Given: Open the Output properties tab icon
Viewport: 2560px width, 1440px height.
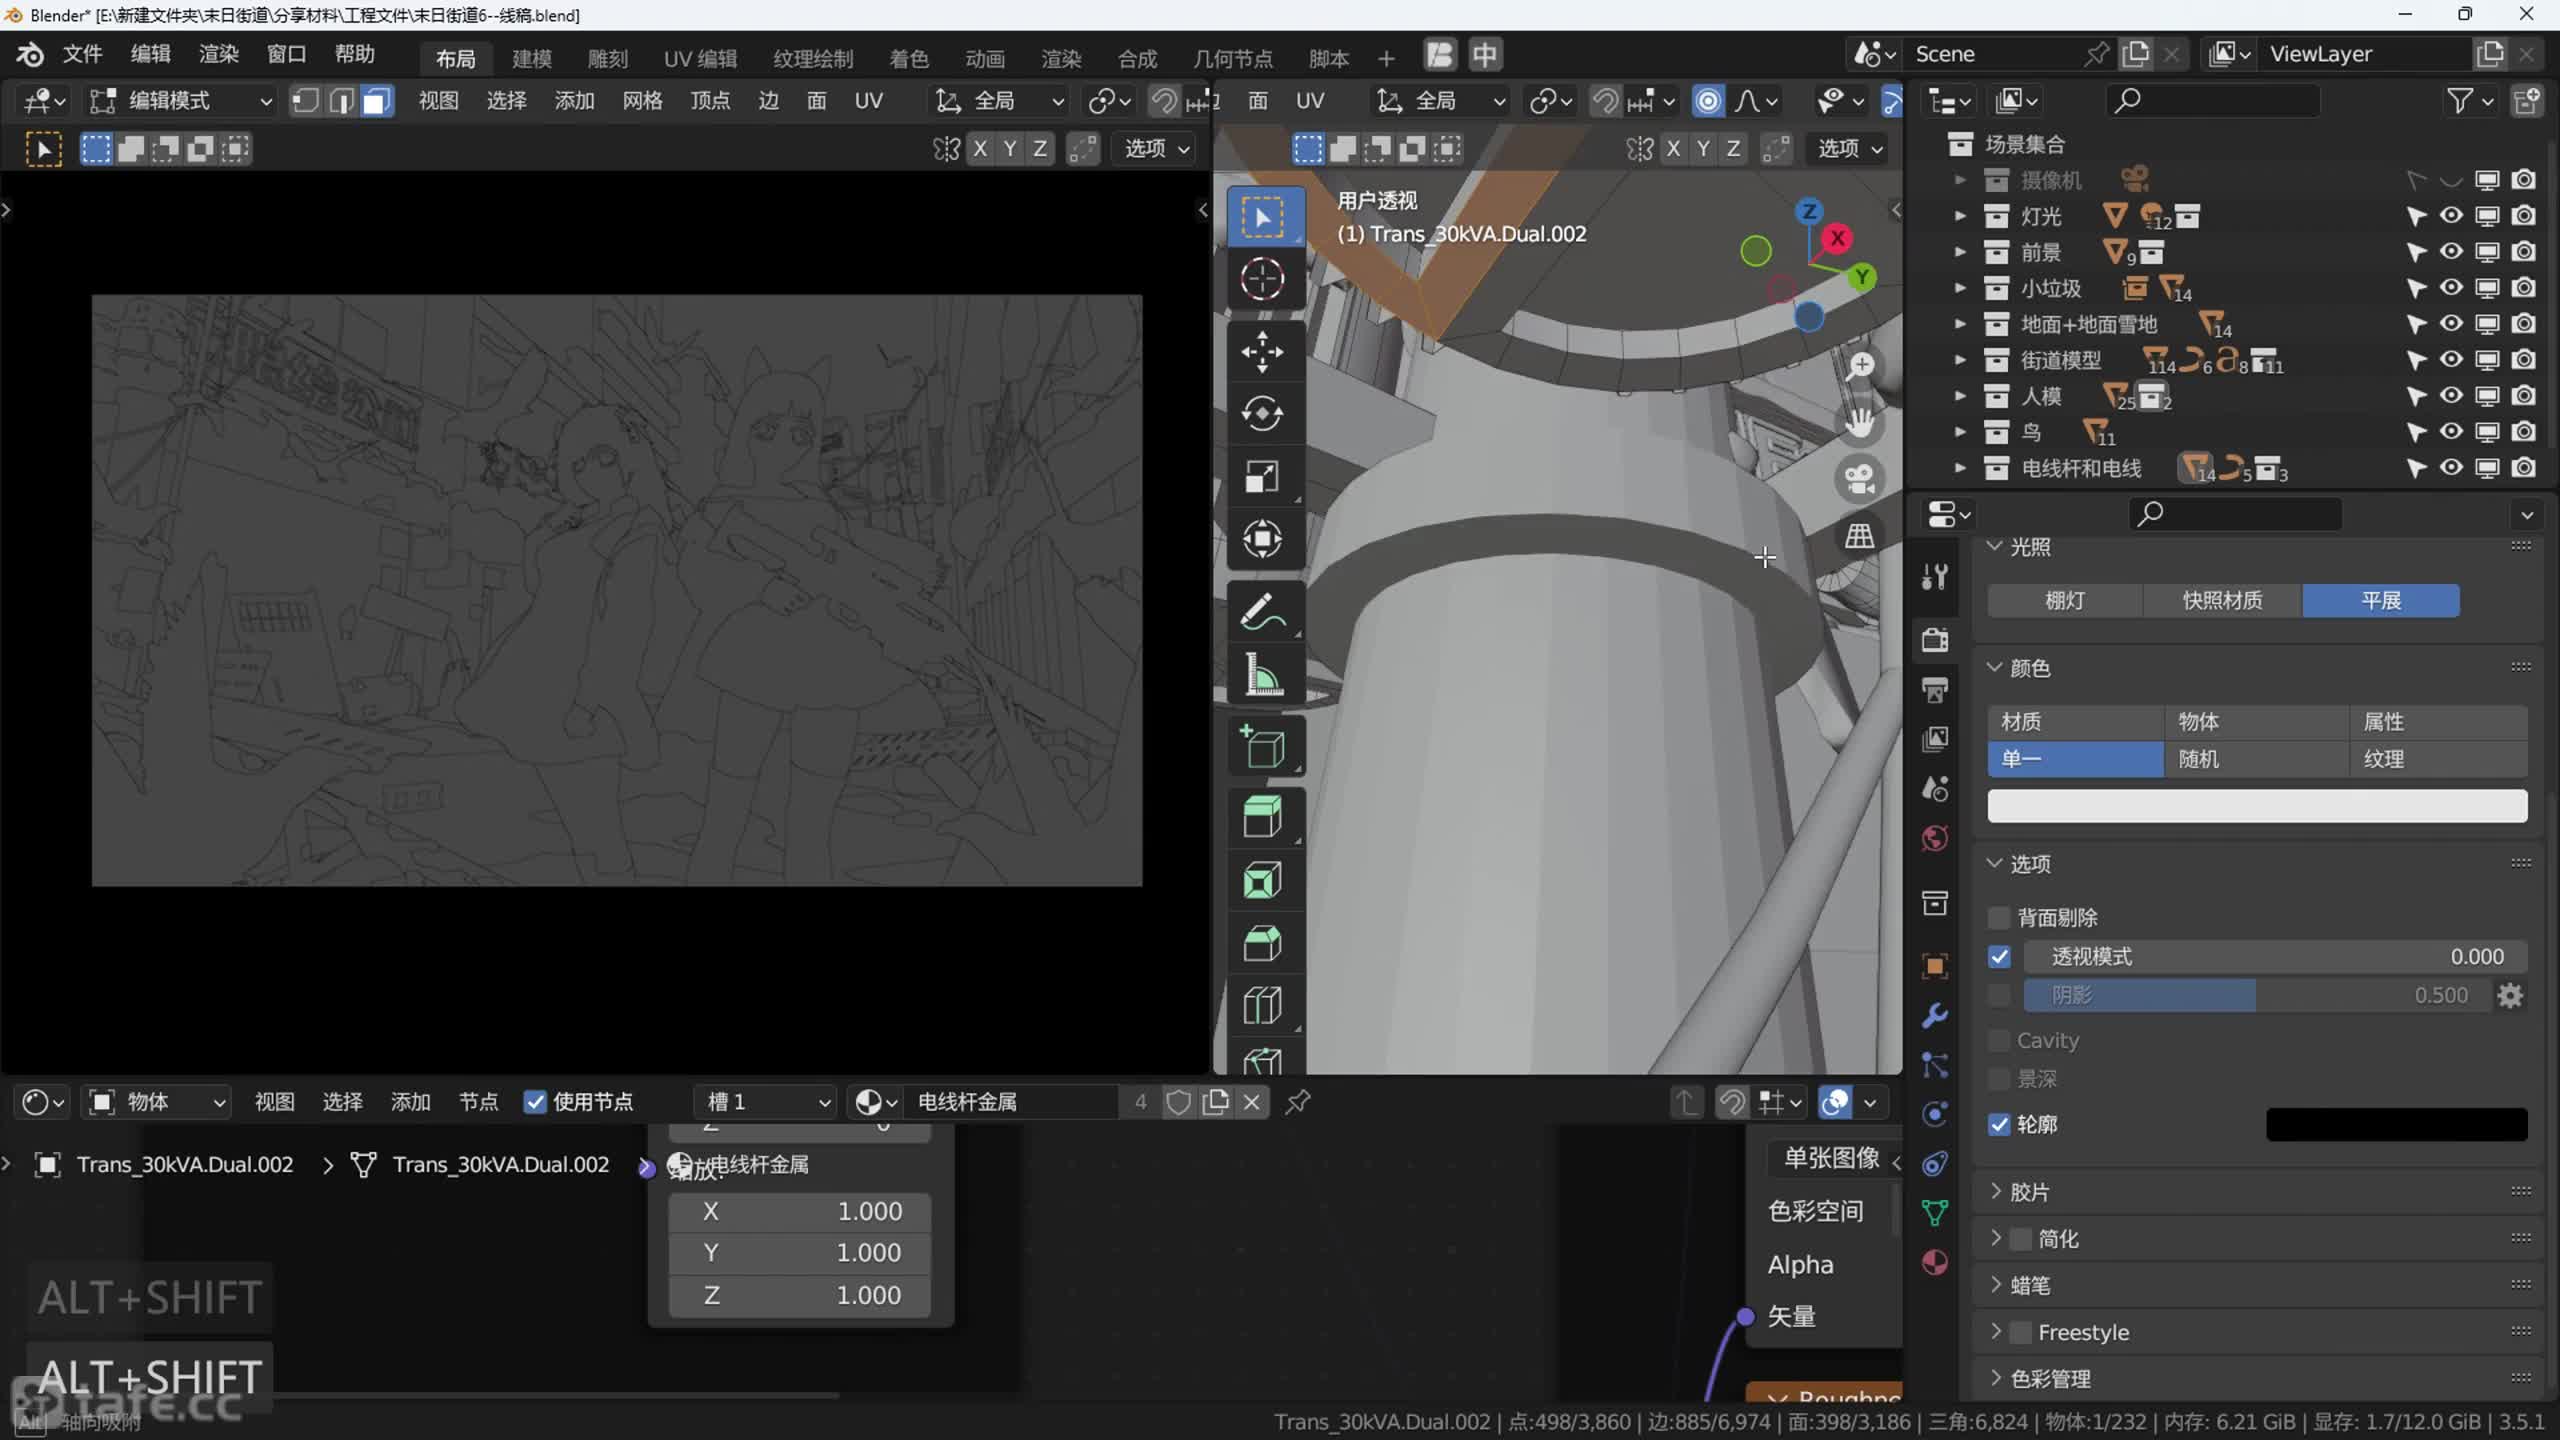Looking at the screenshot, I should (1935, 689).
